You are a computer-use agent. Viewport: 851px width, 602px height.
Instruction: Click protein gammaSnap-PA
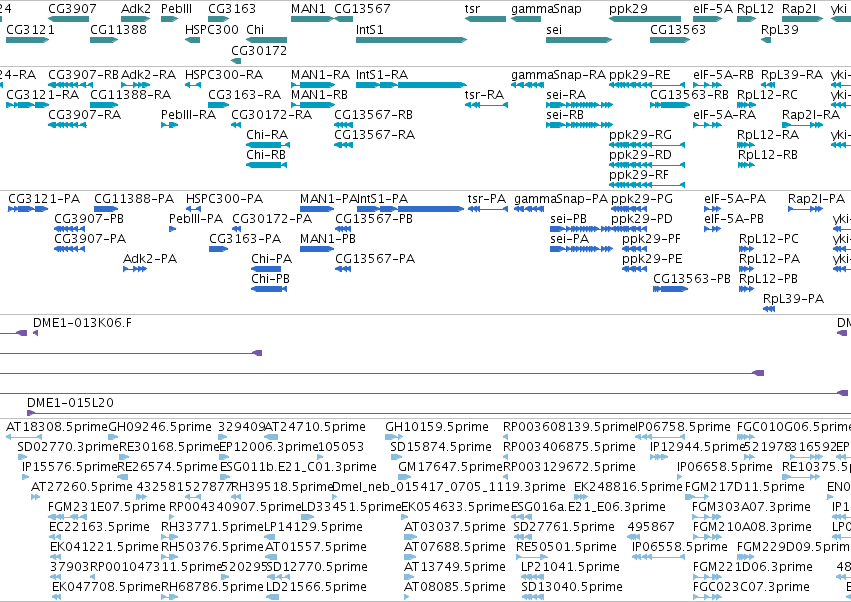[561, 199]
